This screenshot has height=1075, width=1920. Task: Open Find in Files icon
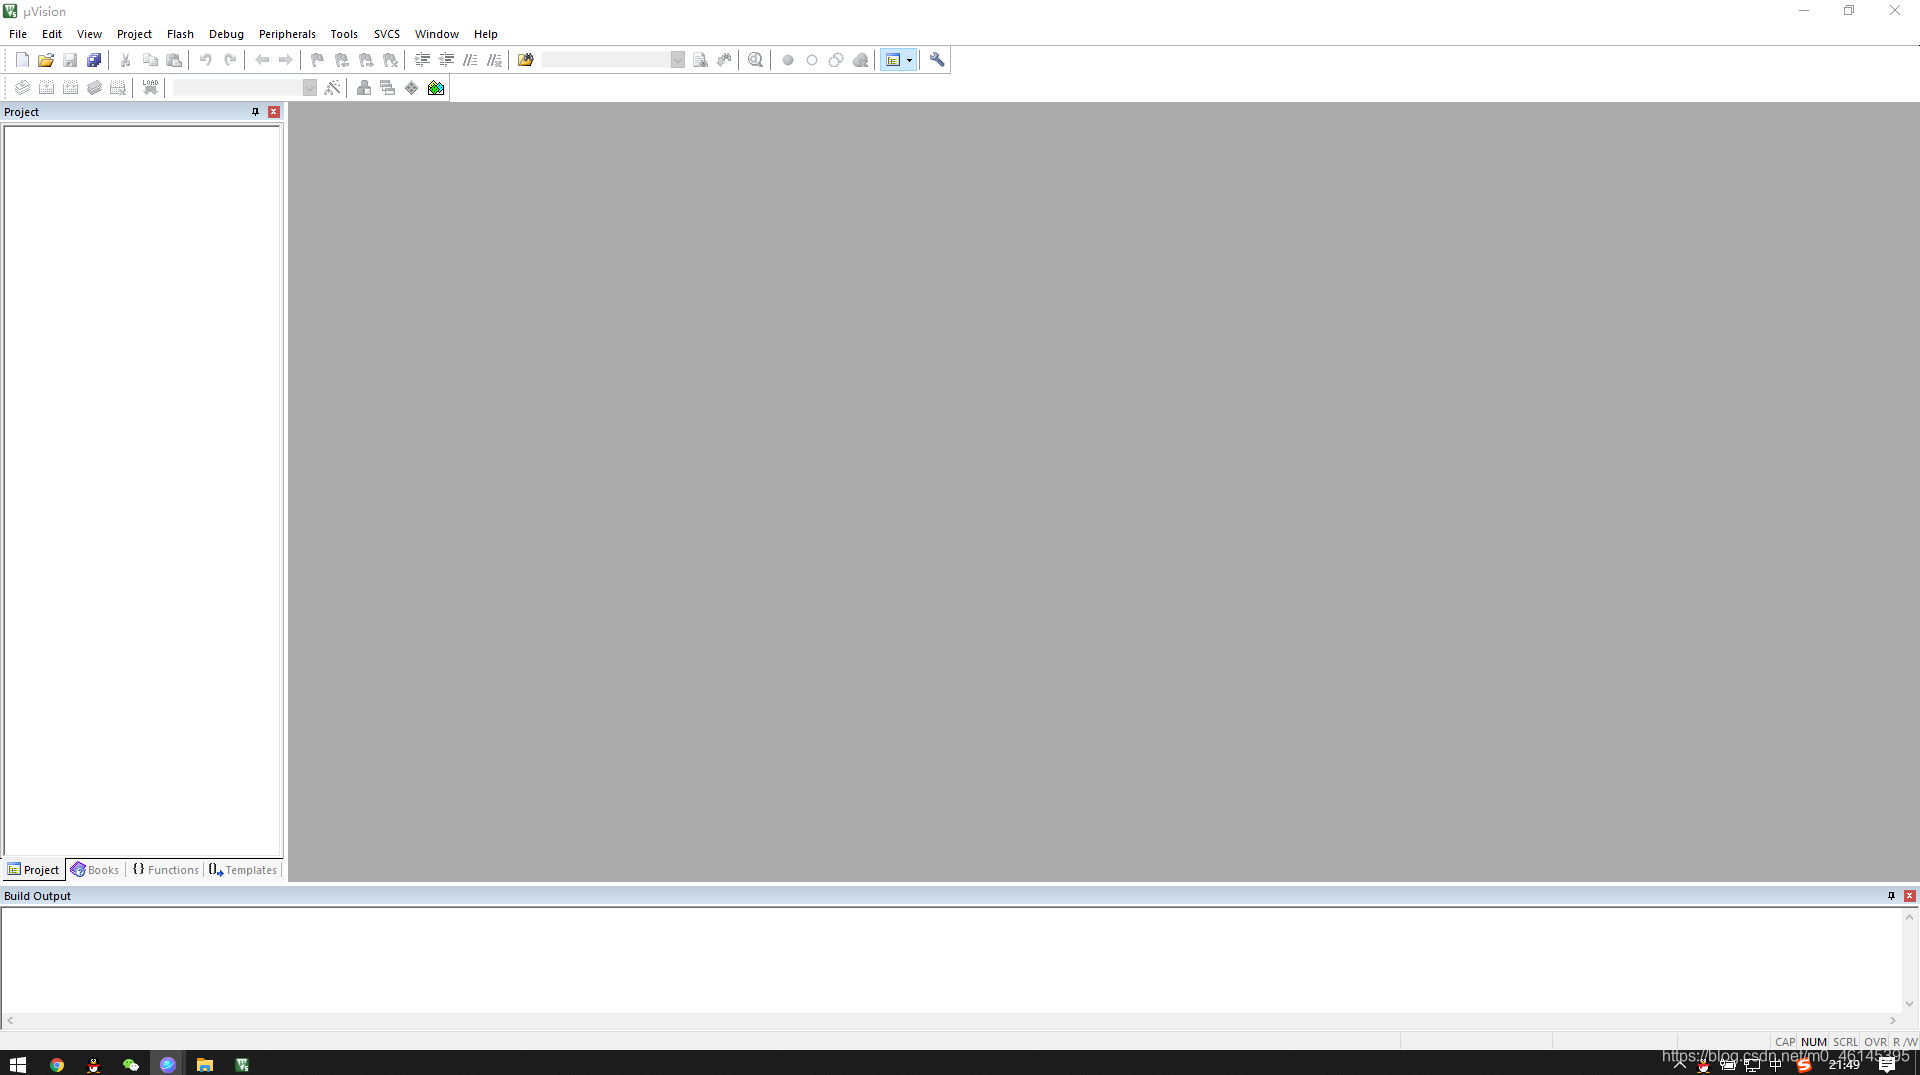tap(526, 60)
